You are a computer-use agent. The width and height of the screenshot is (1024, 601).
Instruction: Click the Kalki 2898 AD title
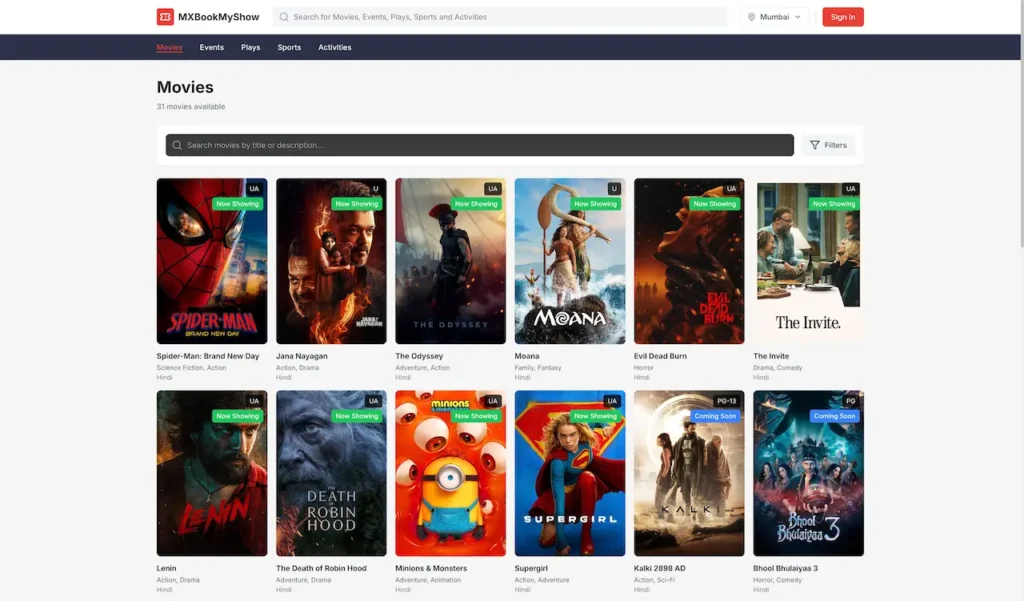tap(660, 568)
